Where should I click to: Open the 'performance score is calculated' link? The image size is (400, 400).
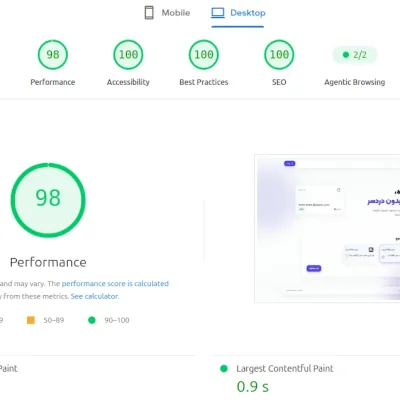point(115,284)
